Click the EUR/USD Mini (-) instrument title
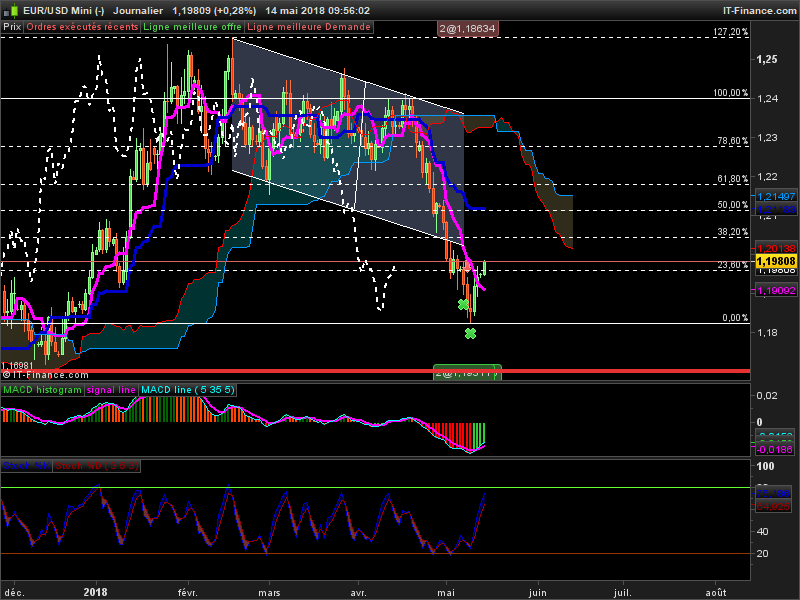The width and height of the screenshot is (800, 600). point(63,10)
